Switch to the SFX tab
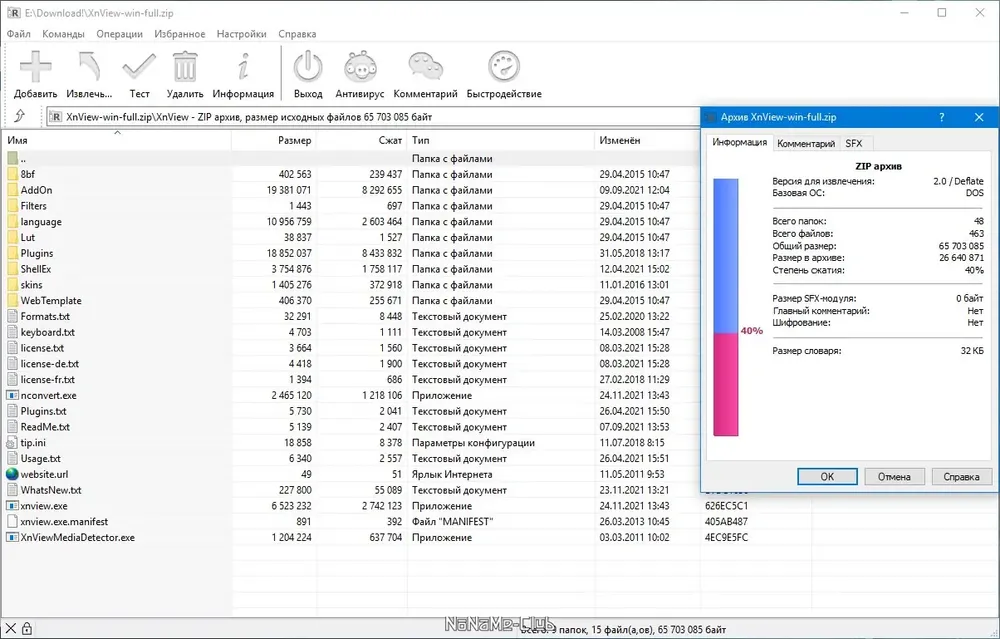1000x639 pixels. (854, 143)
